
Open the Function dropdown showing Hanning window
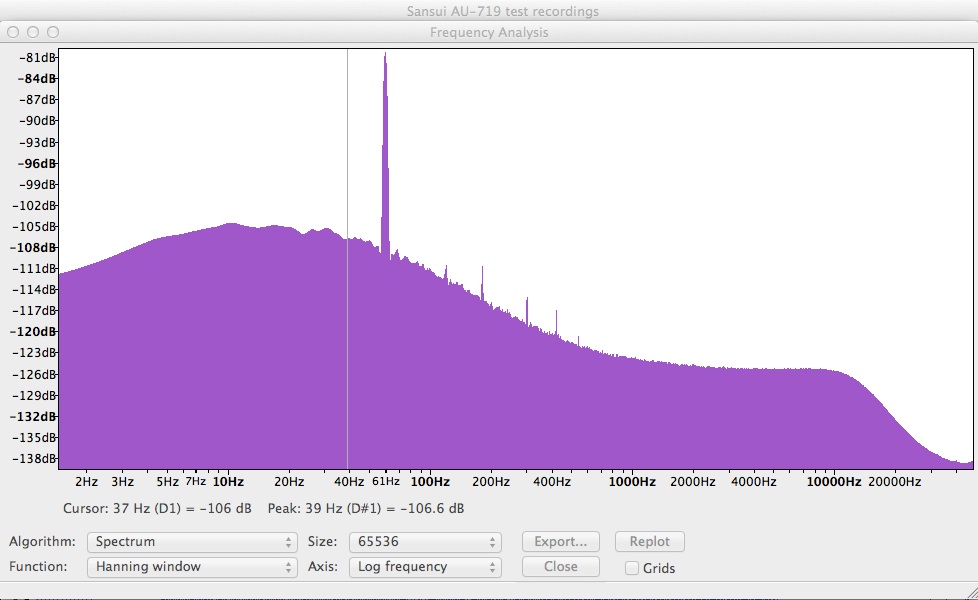192,566
